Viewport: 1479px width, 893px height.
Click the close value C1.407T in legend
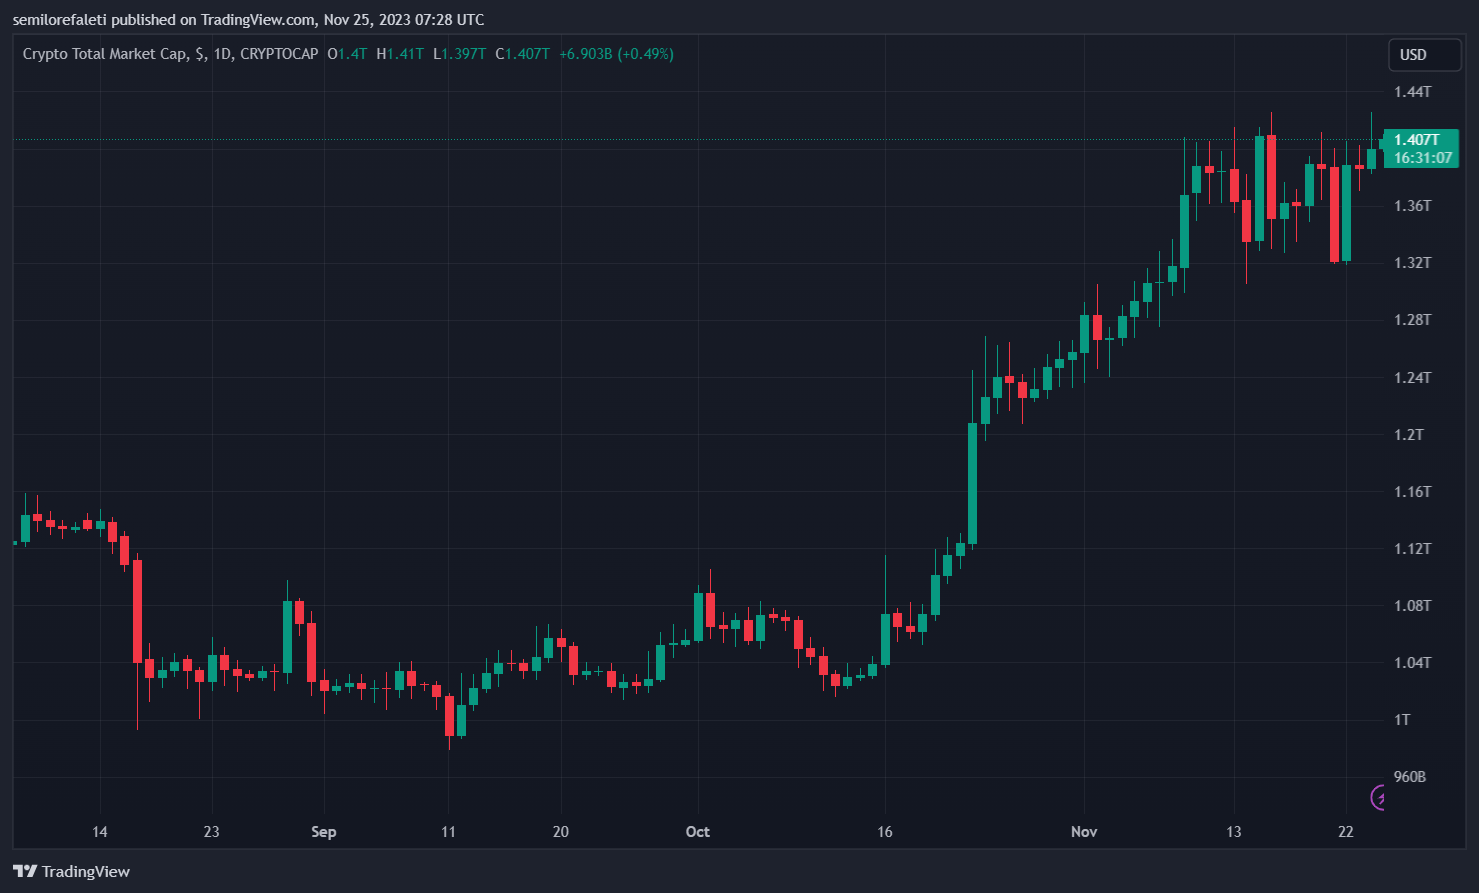(x=522, y=54)
